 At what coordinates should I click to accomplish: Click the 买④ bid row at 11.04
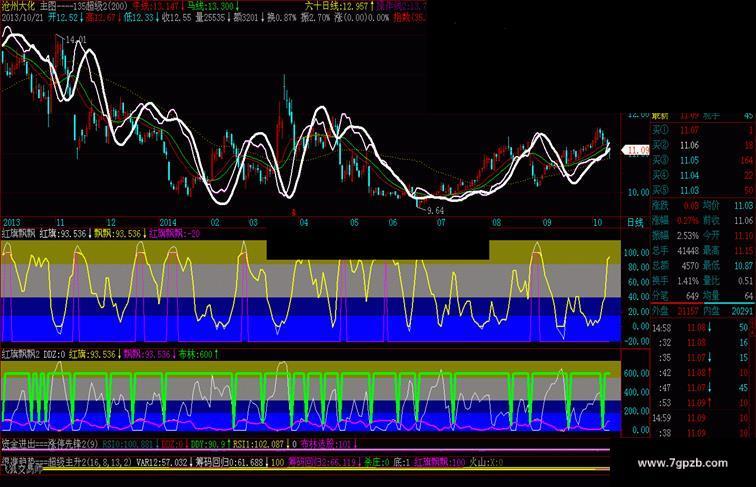coord(703,175)
